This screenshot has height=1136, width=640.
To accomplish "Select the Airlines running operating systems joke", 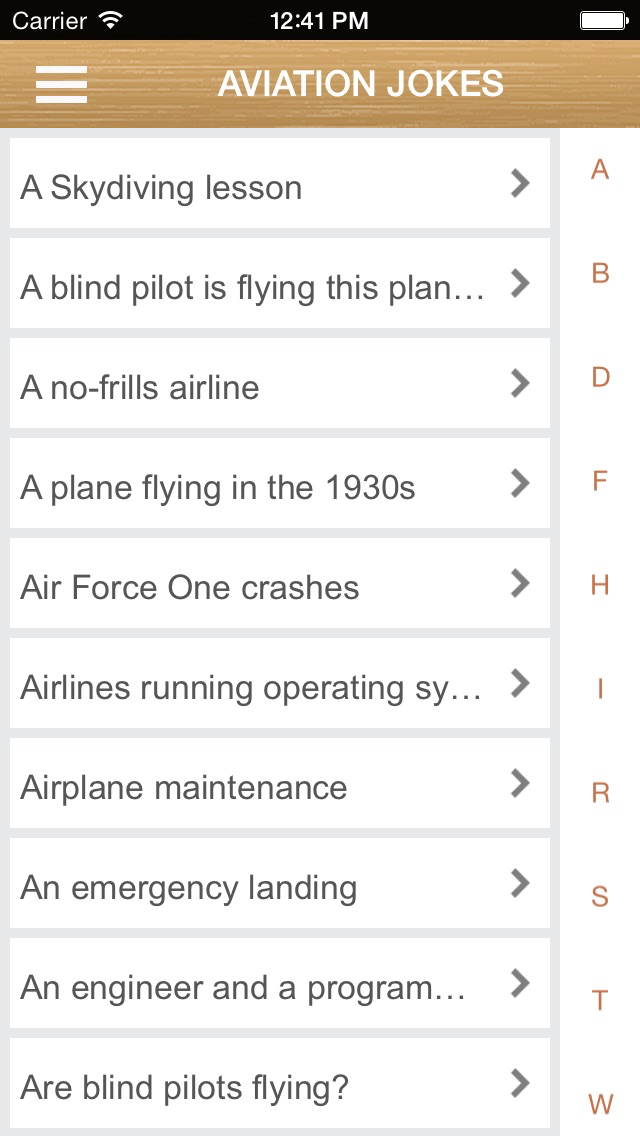I will (252, 688).
